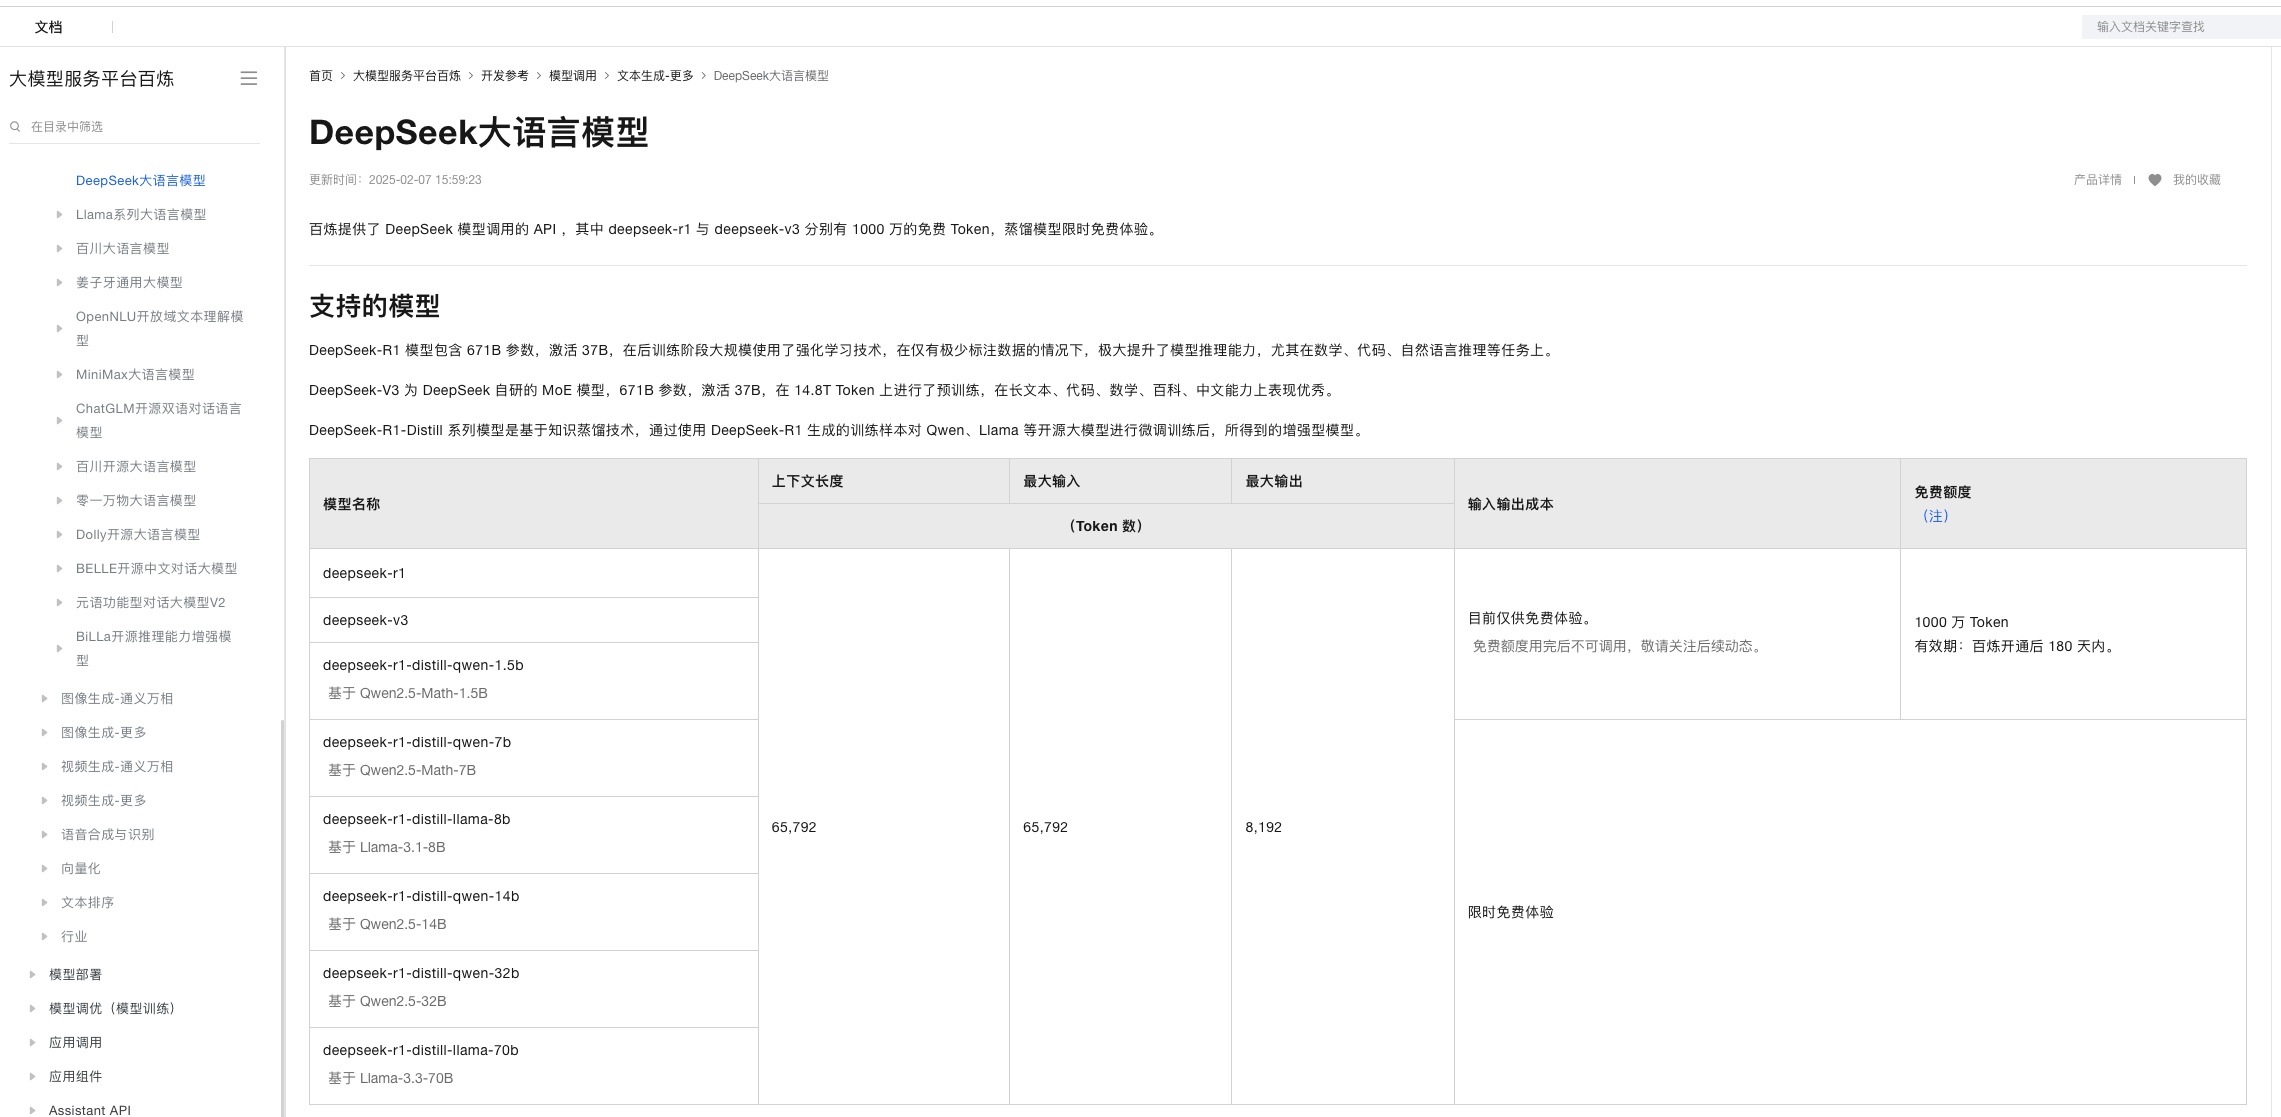Navigate to 模型调用 breadcrumb
This screenshot has width=2281, height=1117.
point(572,76)
